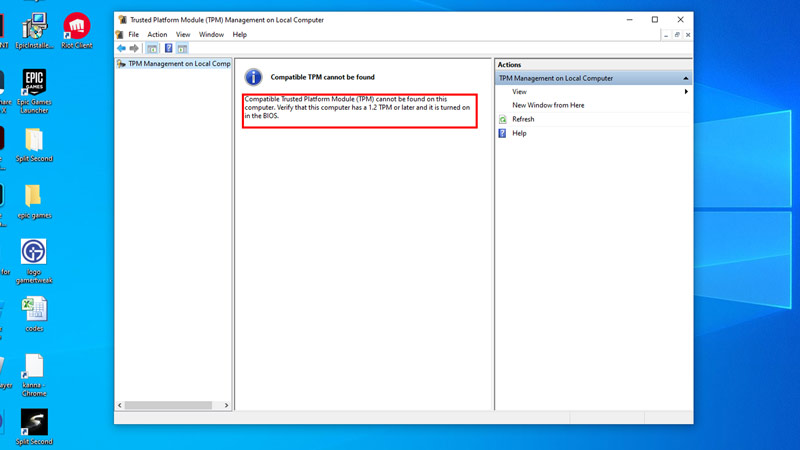
Task: Click the TPM console icon in the title bar
Action: tap(122, 20)
